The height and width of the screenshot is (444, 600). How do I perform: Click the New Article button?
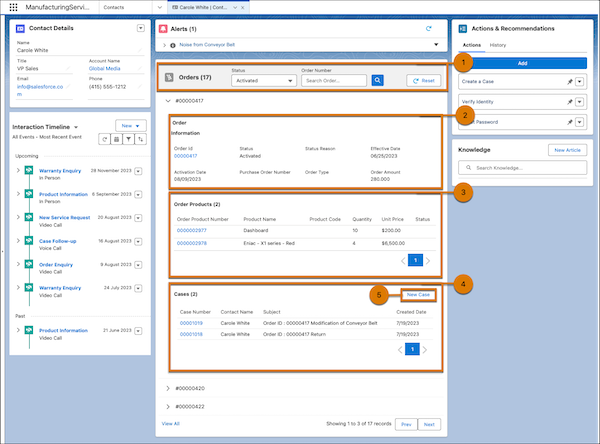click(567, 150)
